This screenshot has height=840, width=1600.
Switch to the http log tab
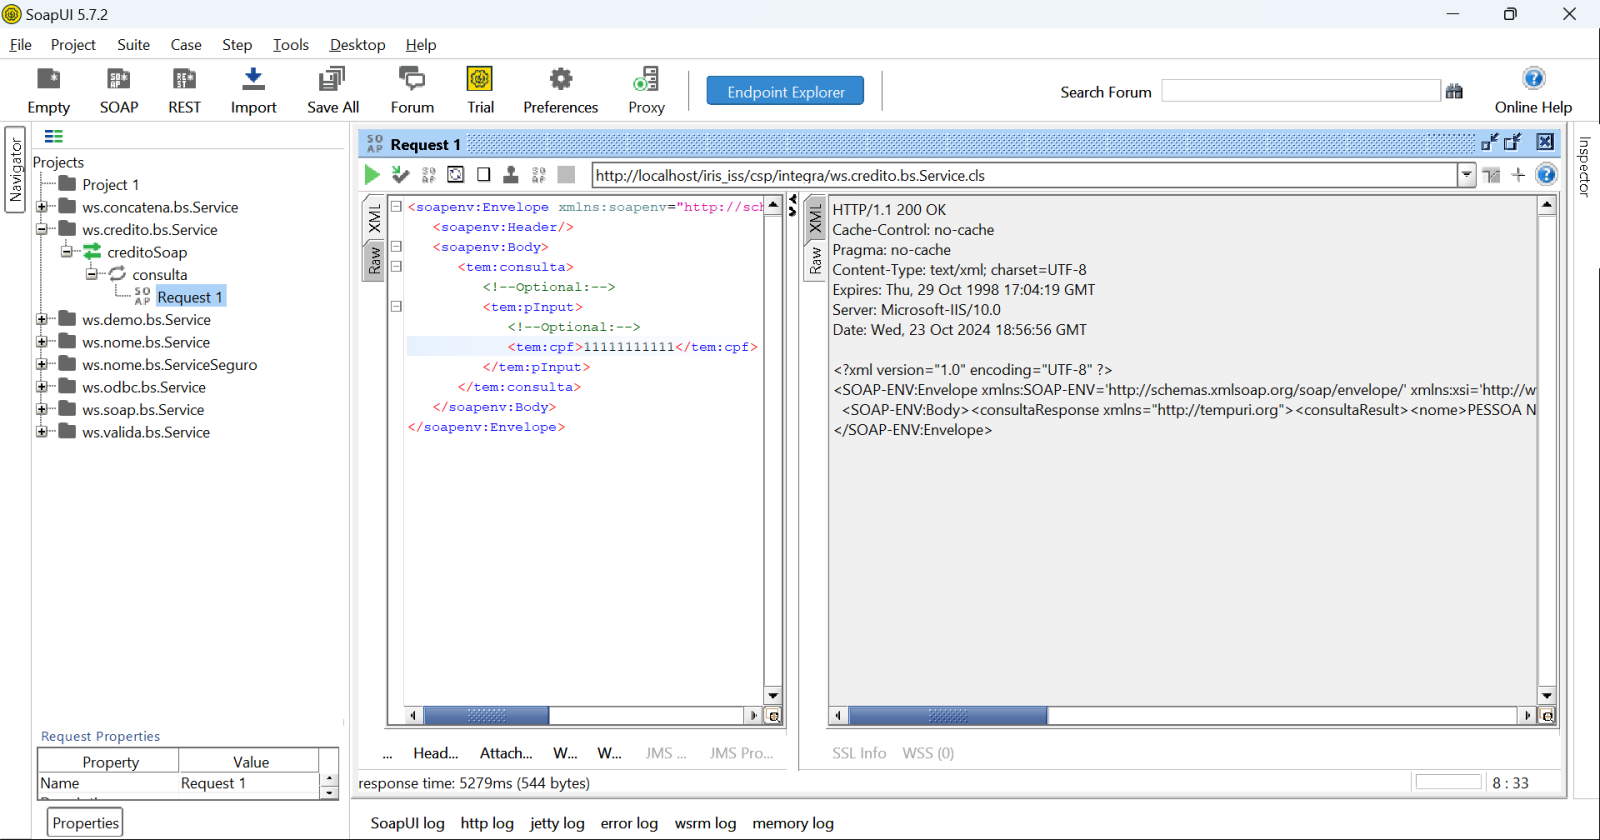click(487, 823)
